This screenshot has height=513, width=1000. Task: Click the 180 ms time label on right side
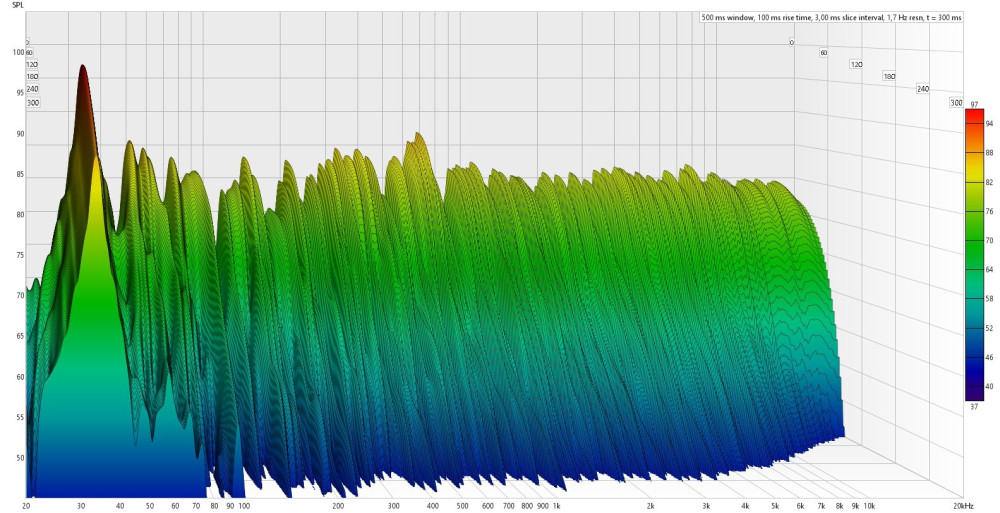(889, 76)
